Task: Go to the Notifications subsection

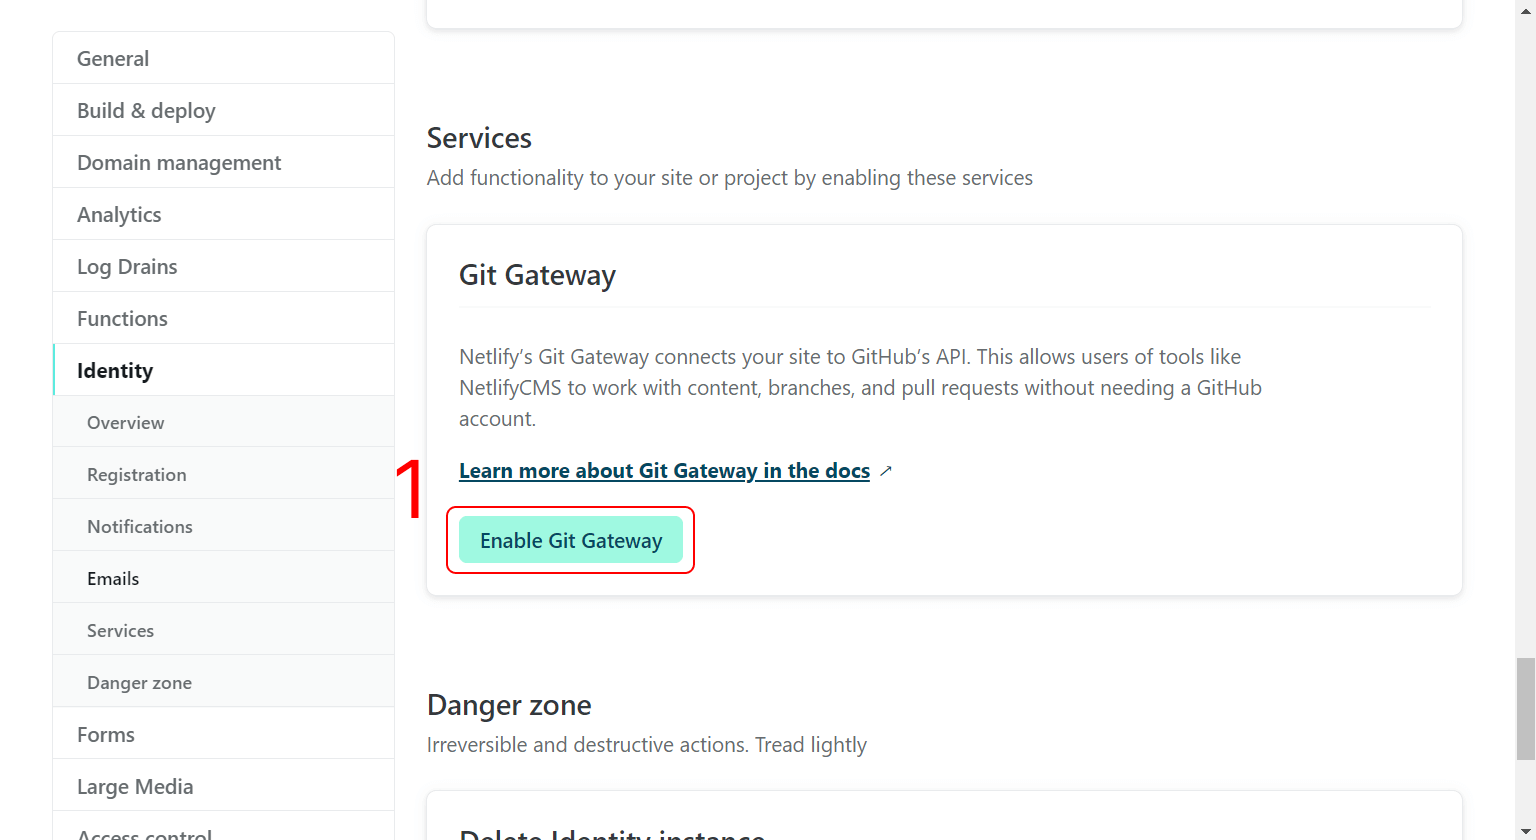Action: pos(140,526)
